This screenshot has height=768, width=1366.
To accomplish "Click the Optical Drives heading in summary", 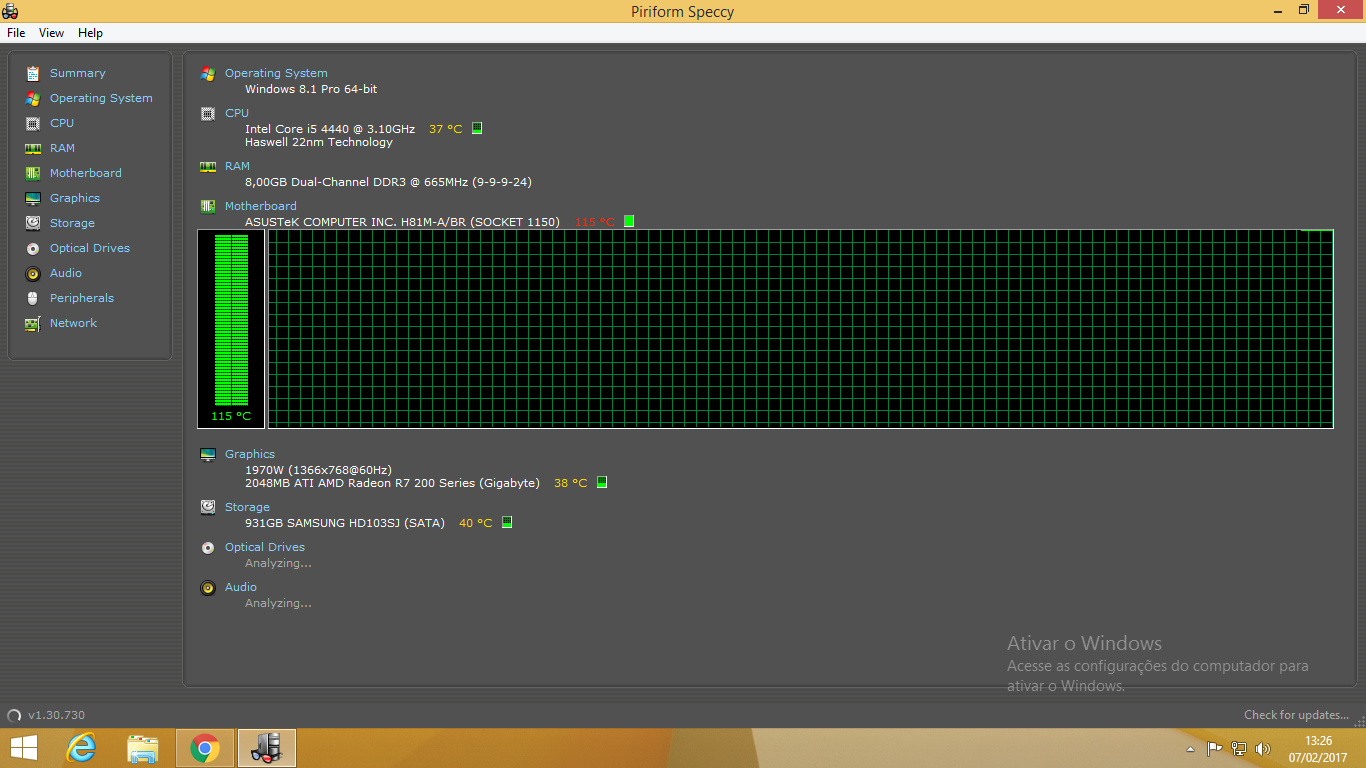I will (x=265, y=547).
